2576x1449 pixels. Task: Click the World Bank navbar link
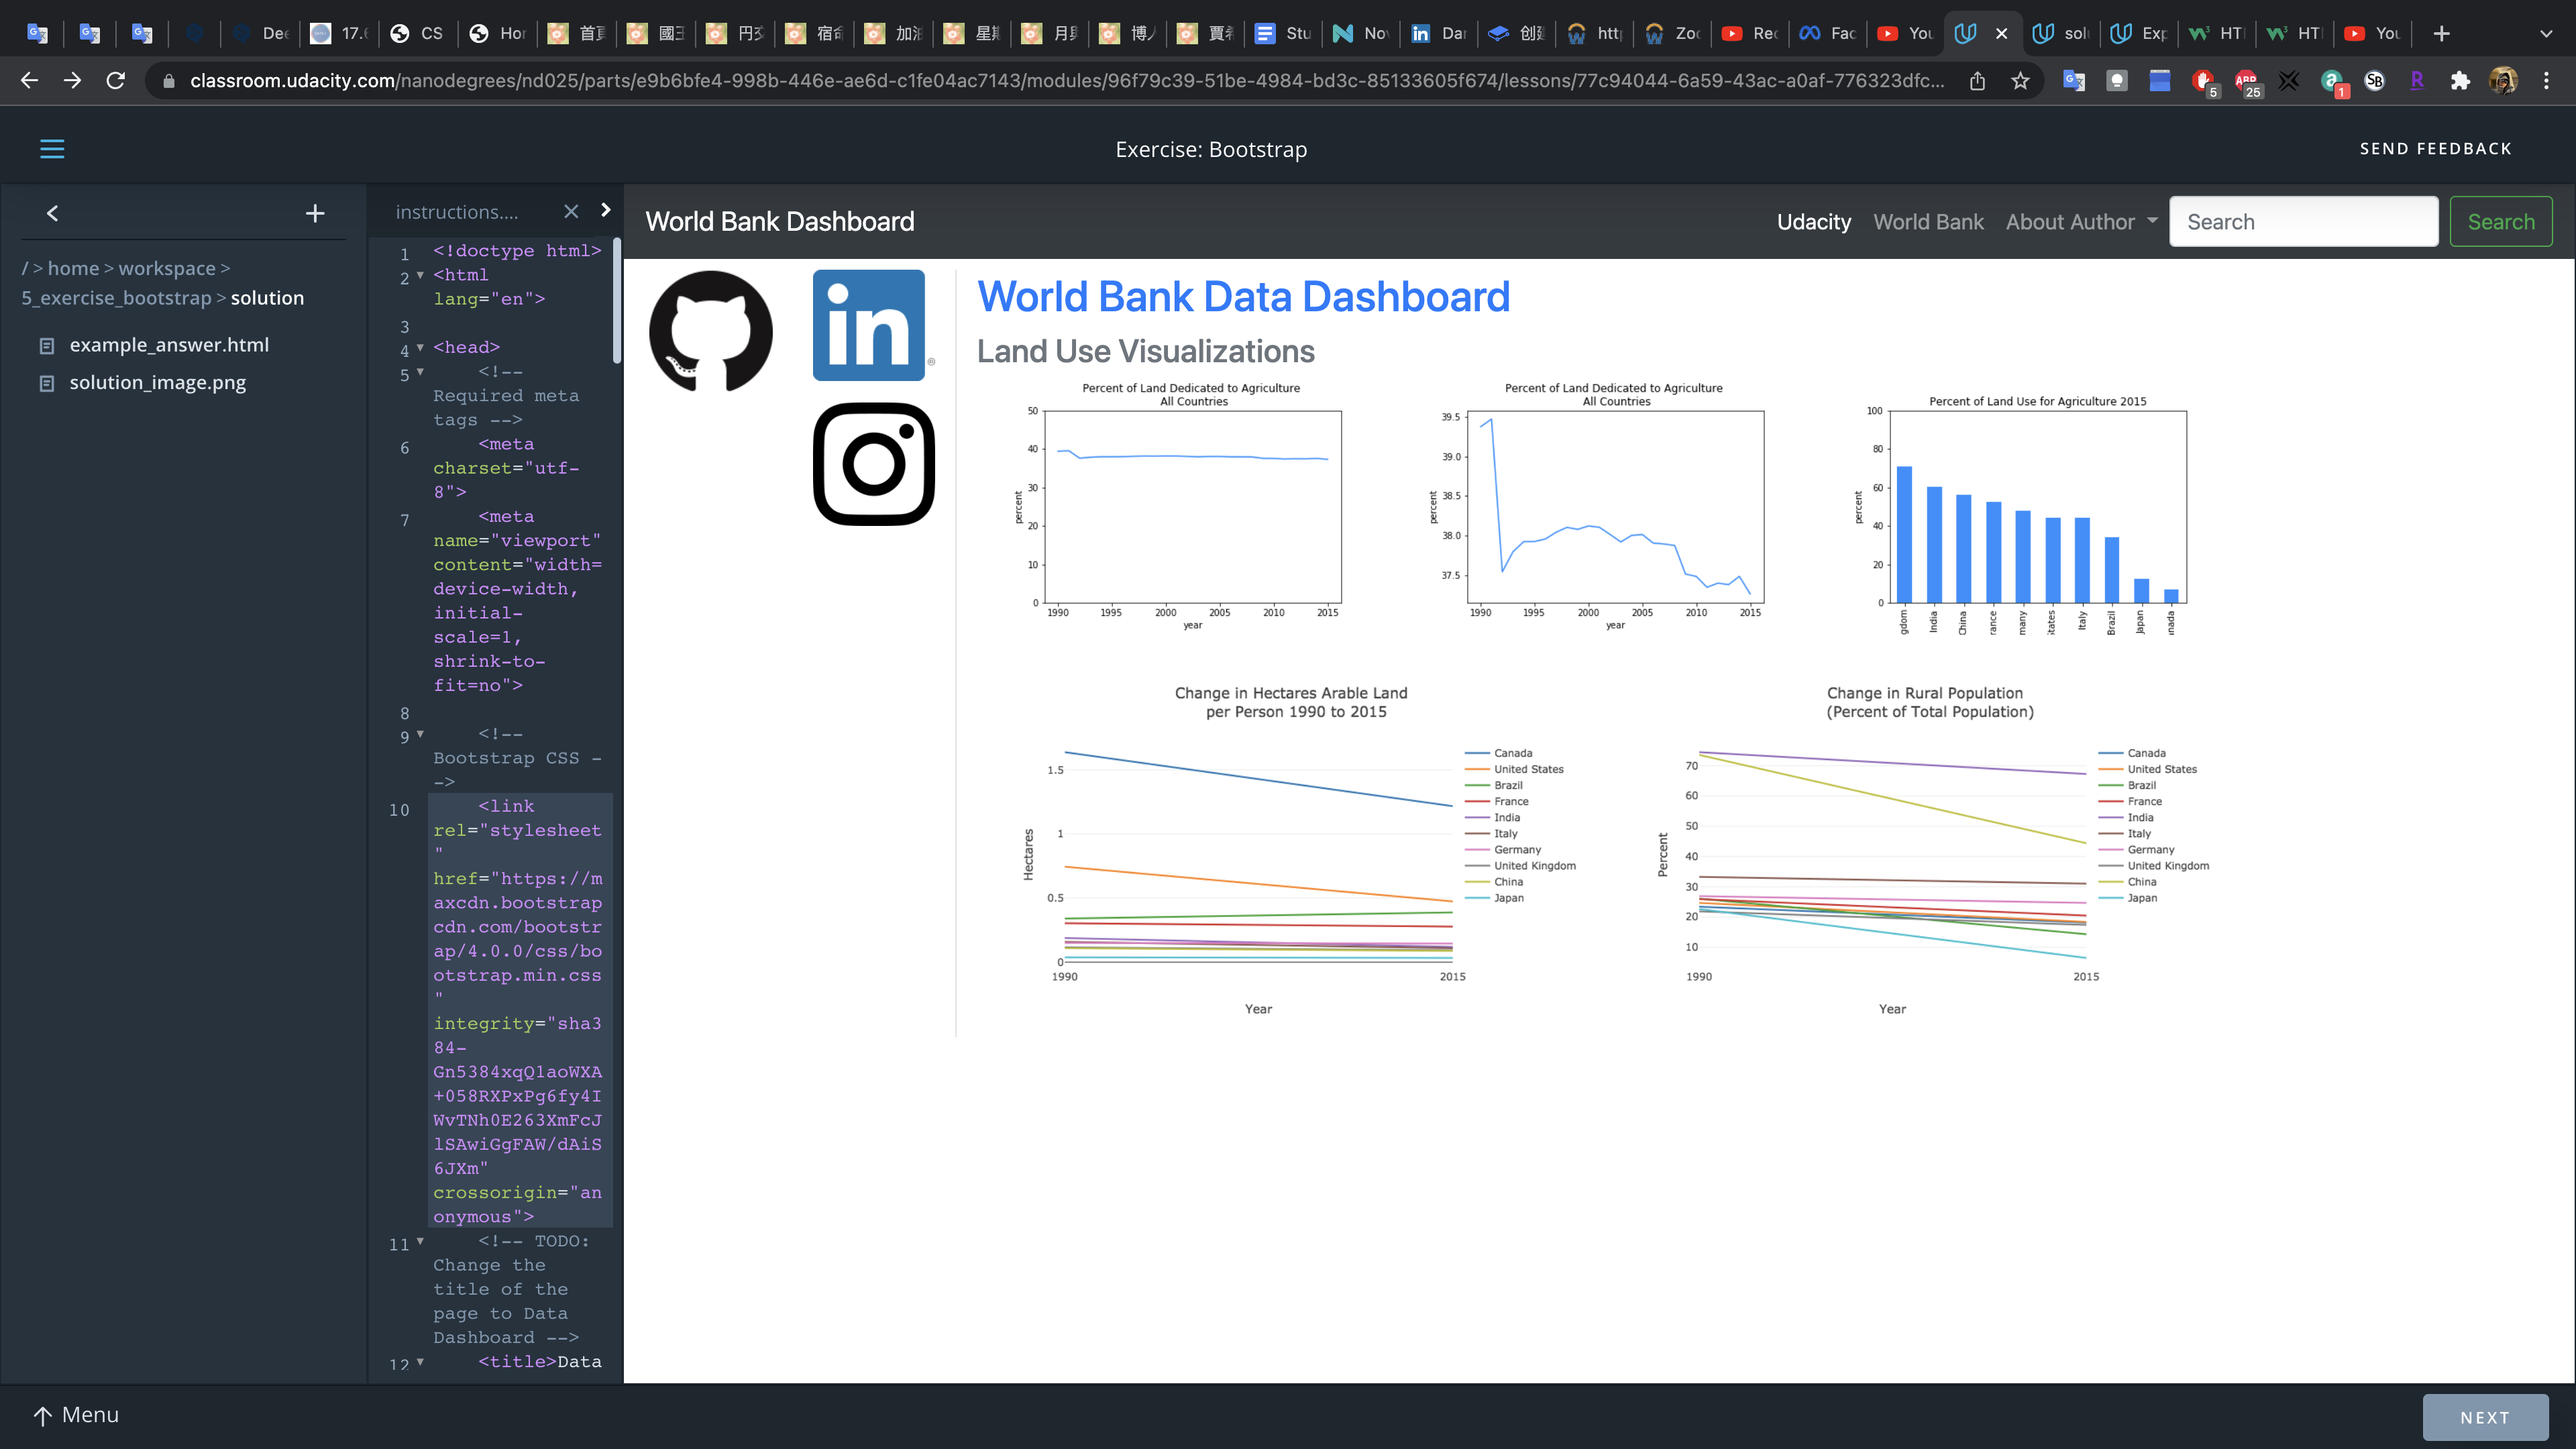pyautogui.click(x=1928, y=222)
